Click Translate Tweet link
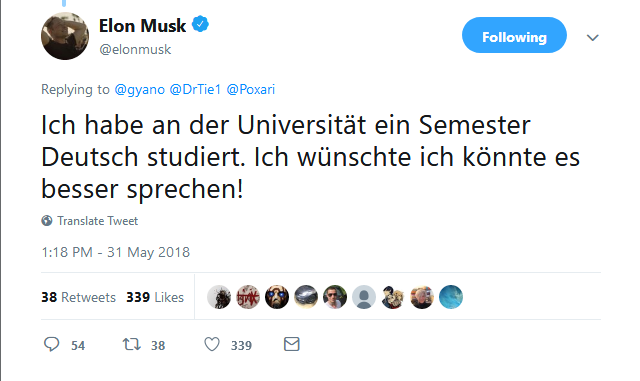 click(x=98, y=221)
